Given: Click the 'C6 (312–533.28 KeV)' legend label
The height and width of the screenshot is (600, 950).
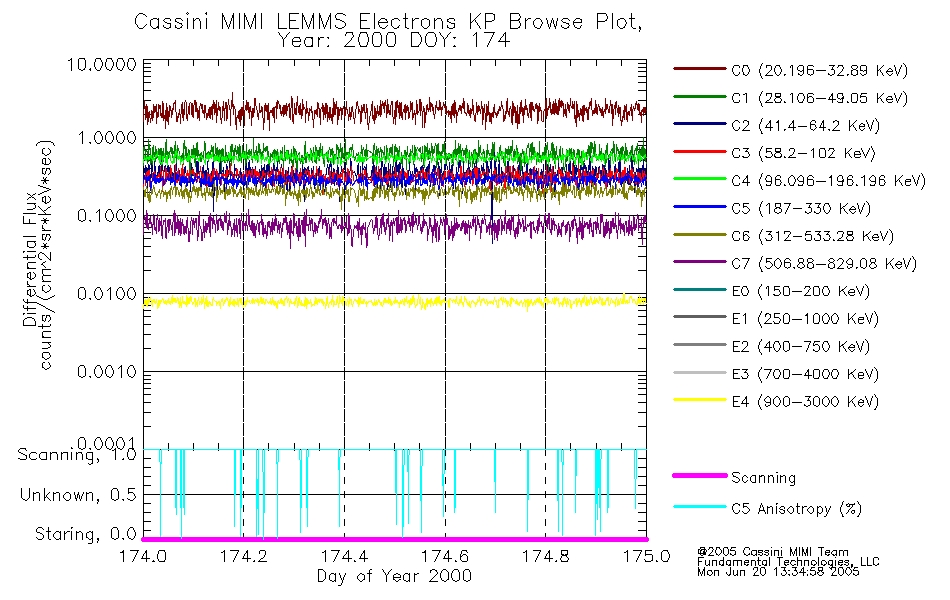Looking at the screenshot, I should point(812,236).
